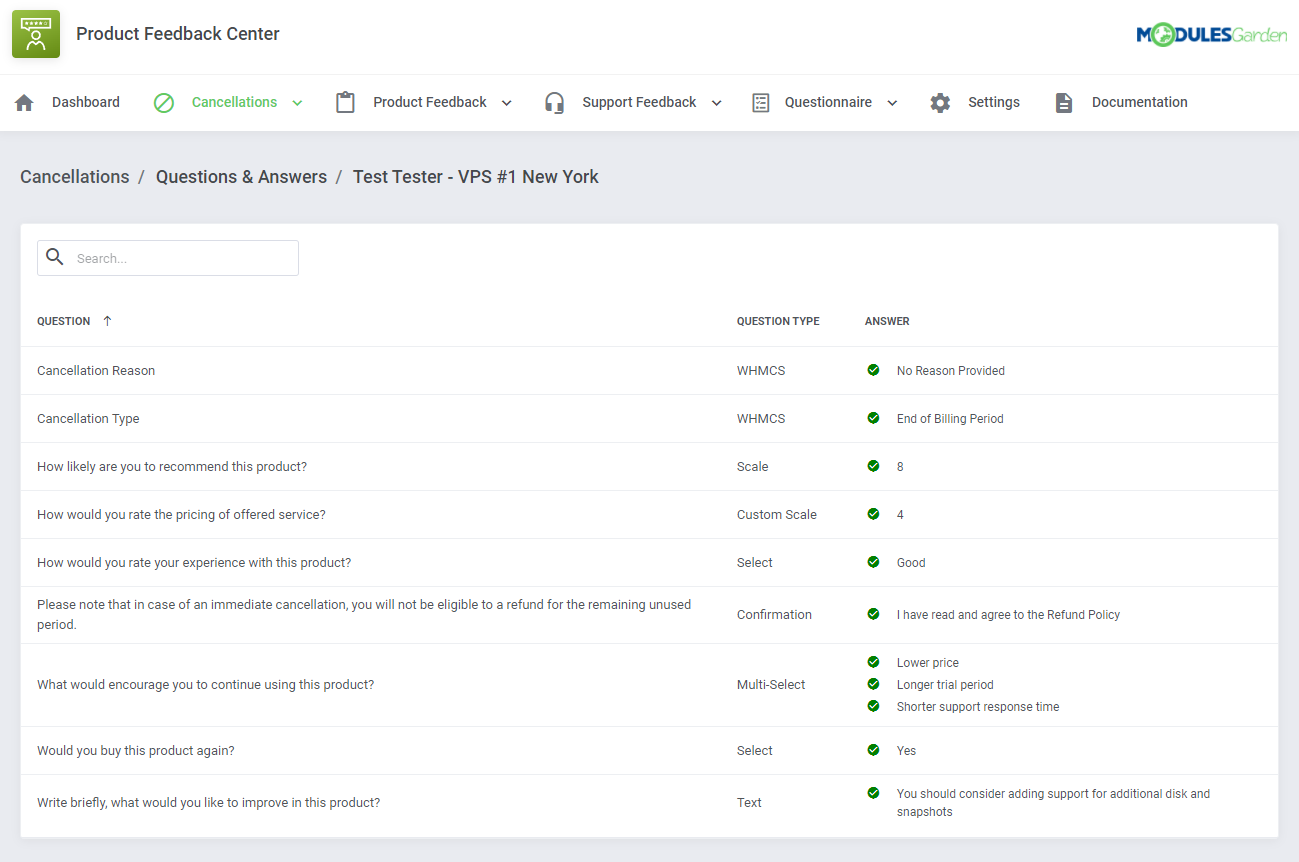
Task: Switch to the Dashboard menu item
Action: [x=85, y=101]
